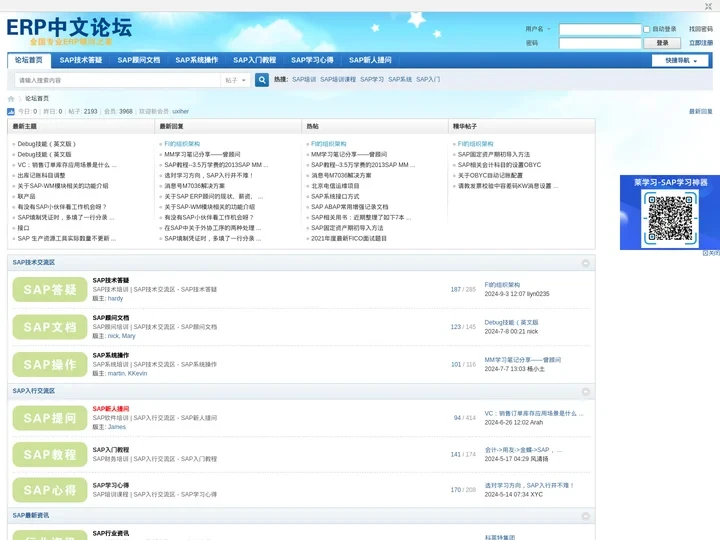Screen dimensions: 720x540
Task: Click the QR code advertisement image
Action: coord(670,213)
